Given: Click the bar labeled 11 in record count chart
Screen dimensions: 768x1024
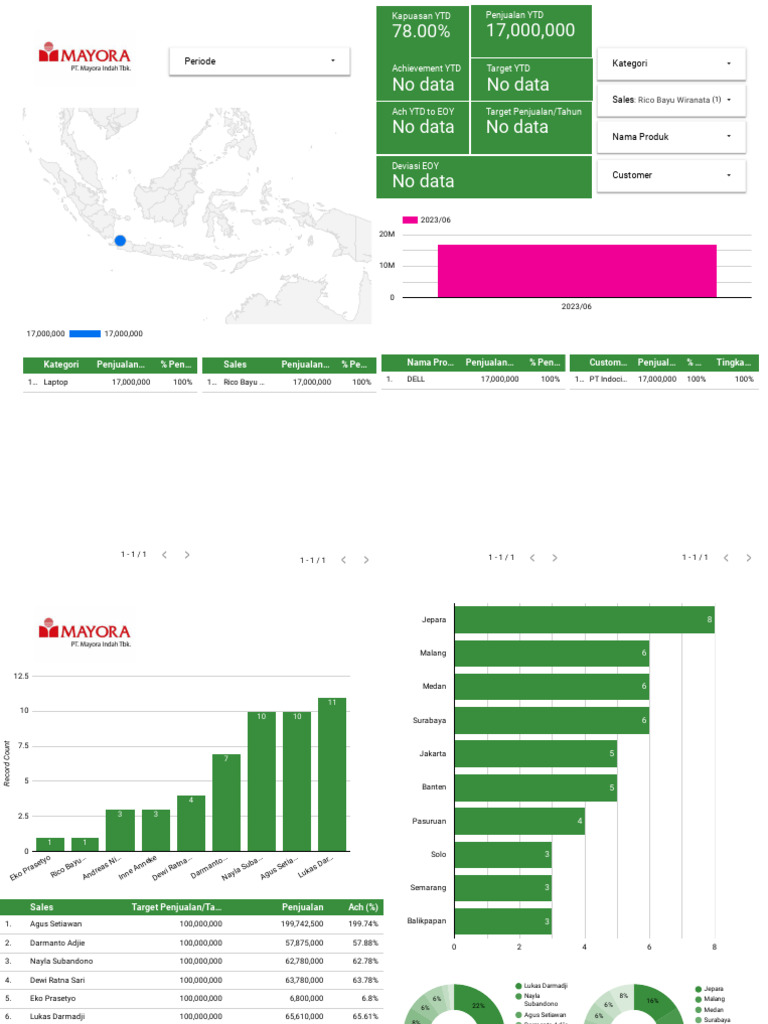Looking at the screenshot, I should click(x=332, y=775).
